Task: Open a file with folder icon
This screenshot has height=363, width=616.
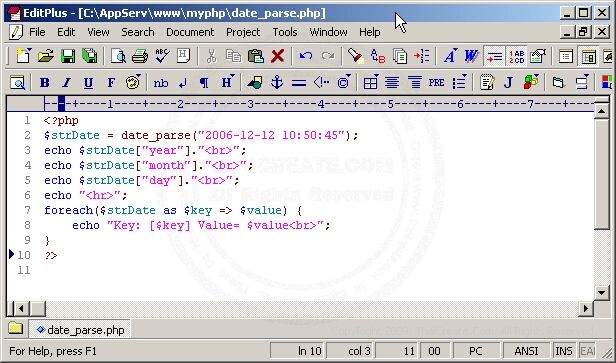Action: point(46,56)
